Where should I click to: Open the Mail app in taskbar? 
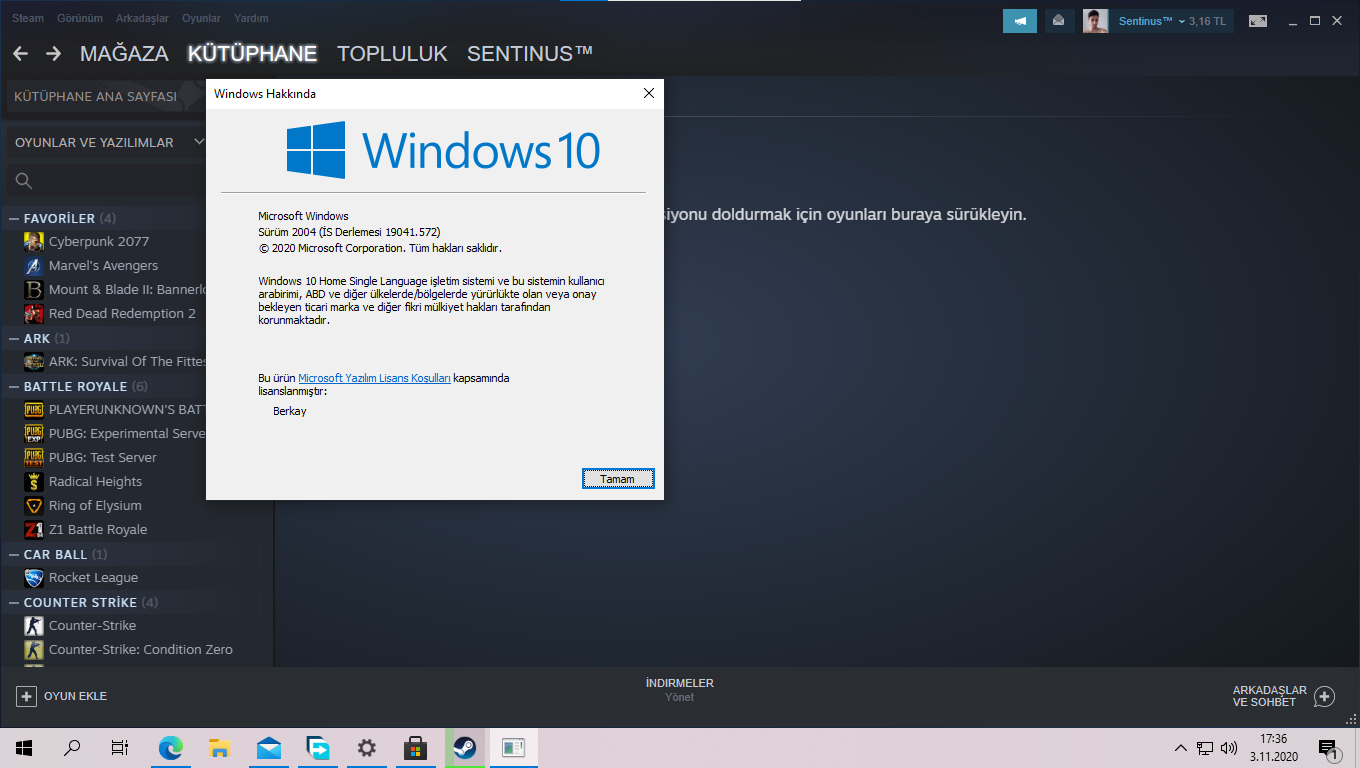(x=269, y=748)
